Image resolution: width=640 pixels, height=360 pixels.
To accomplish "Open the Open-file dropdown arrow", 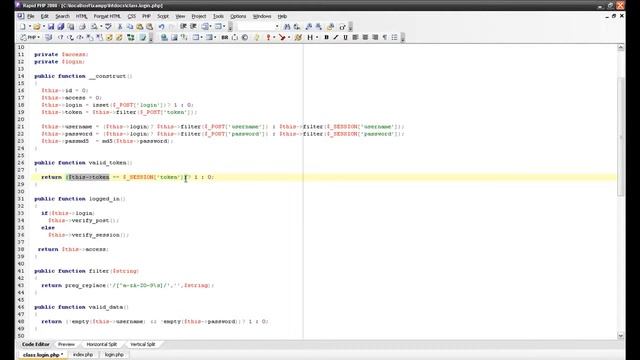I will (44, 27).
